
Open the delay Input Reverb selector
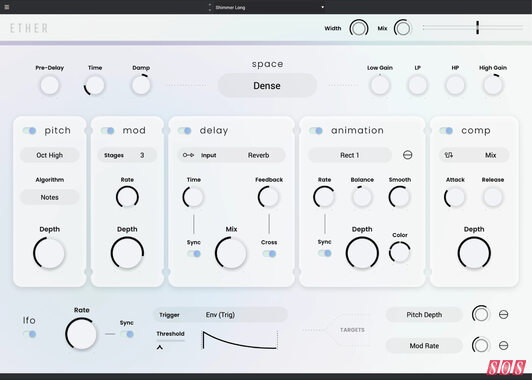(231, 155)
